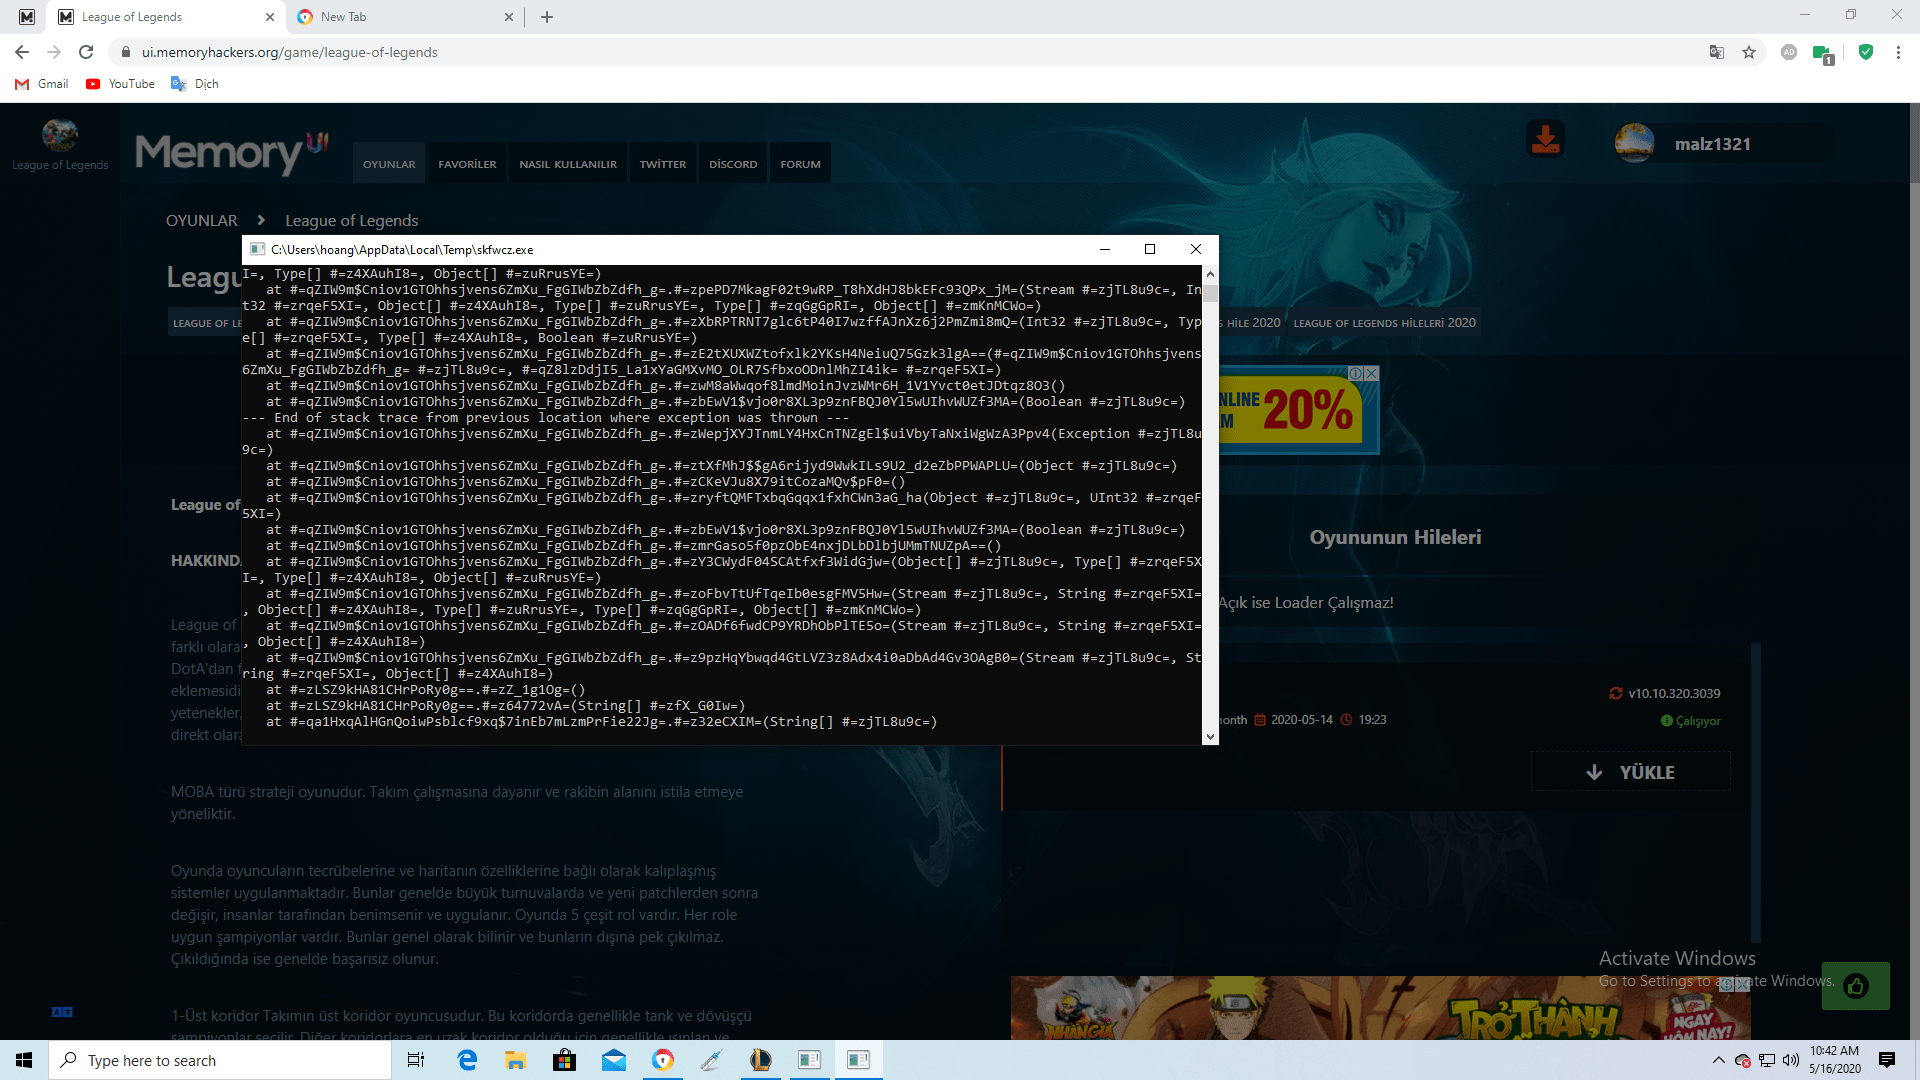Minimize the skfwcz.exe console window
Viewport: 1920px width, 1080px height.
pos(1105,249)
